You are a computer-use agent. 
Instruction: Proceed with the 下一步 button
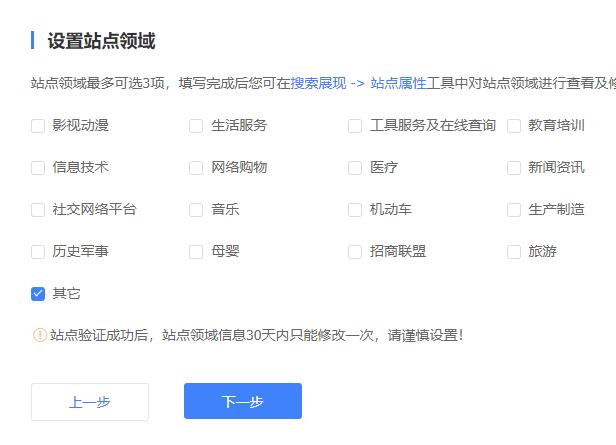[243, 402]
